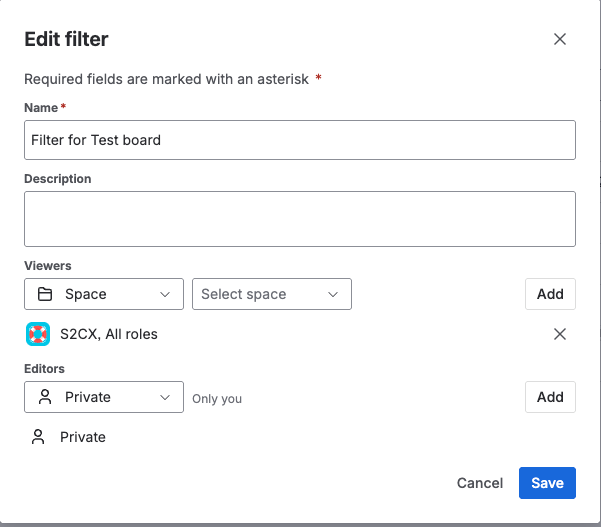Click the chevron of Select space
Viewport: 601px width, 527px height.
333,294
